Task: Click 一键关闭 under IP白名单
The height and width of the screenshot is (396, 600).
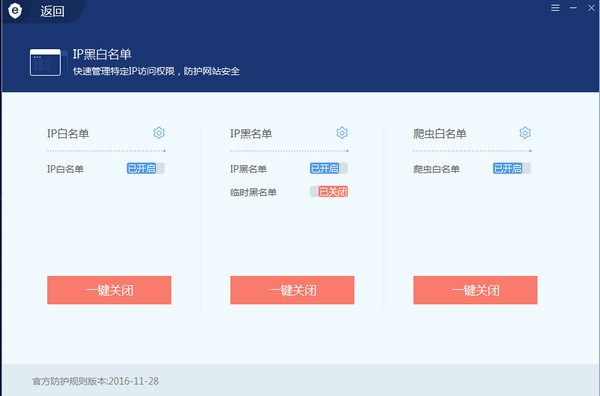Action: click(109, 290)
